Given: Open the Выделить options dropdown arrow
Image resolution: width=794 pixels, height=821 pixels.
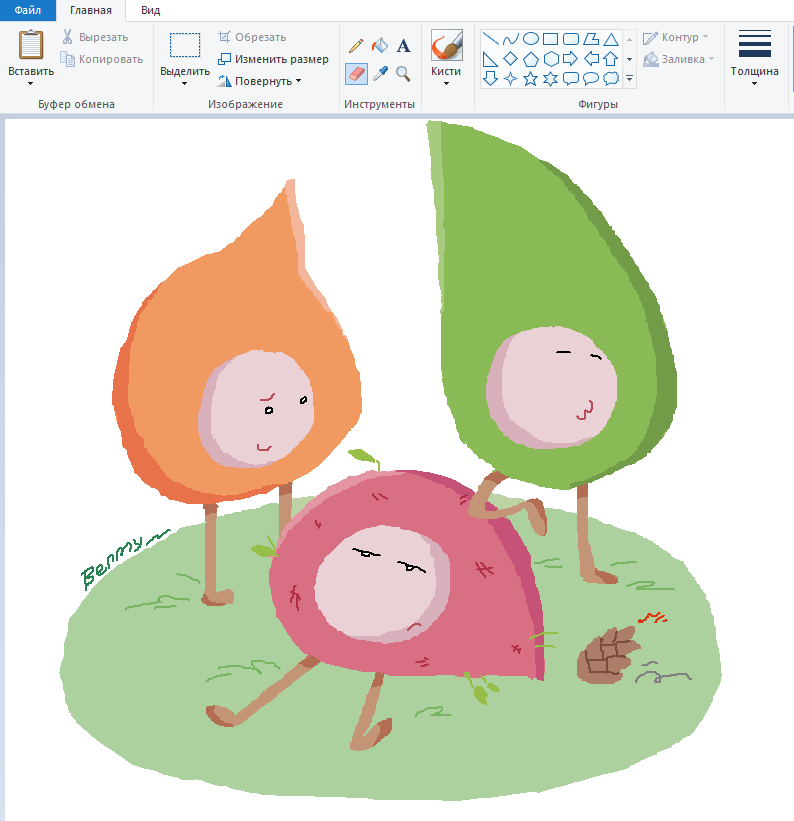Looking at the screenshot, I should coord(184,84).
